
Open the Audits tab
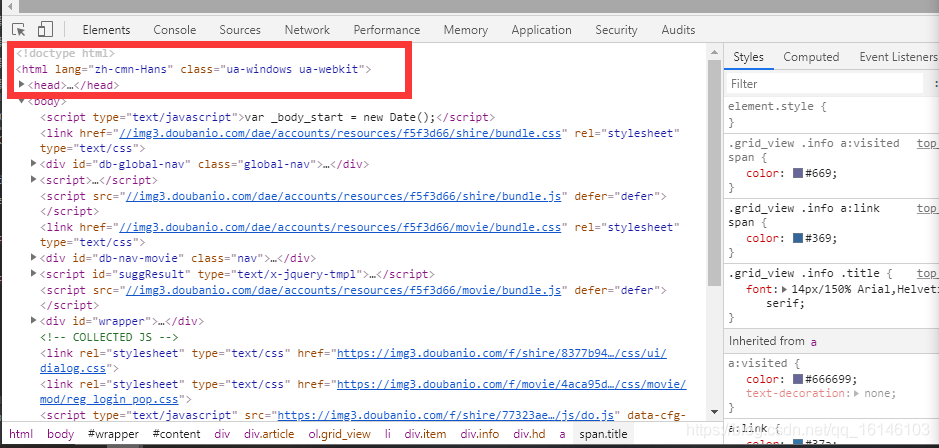[678, 30]
